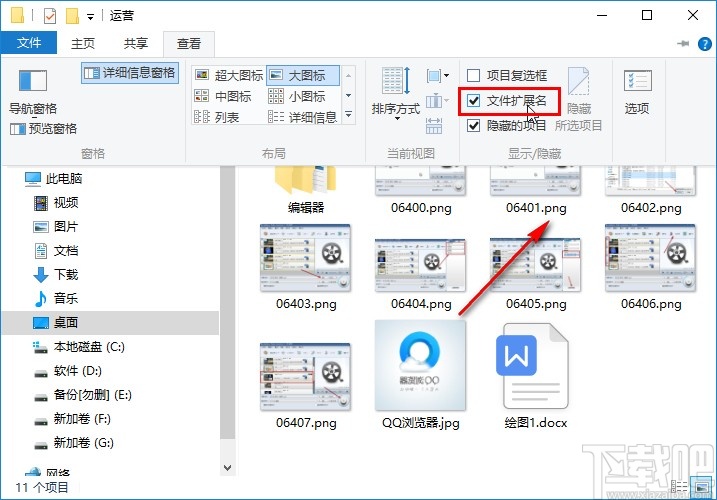
Task: Open 软件 (D:) drive
Action: point(68,371)
